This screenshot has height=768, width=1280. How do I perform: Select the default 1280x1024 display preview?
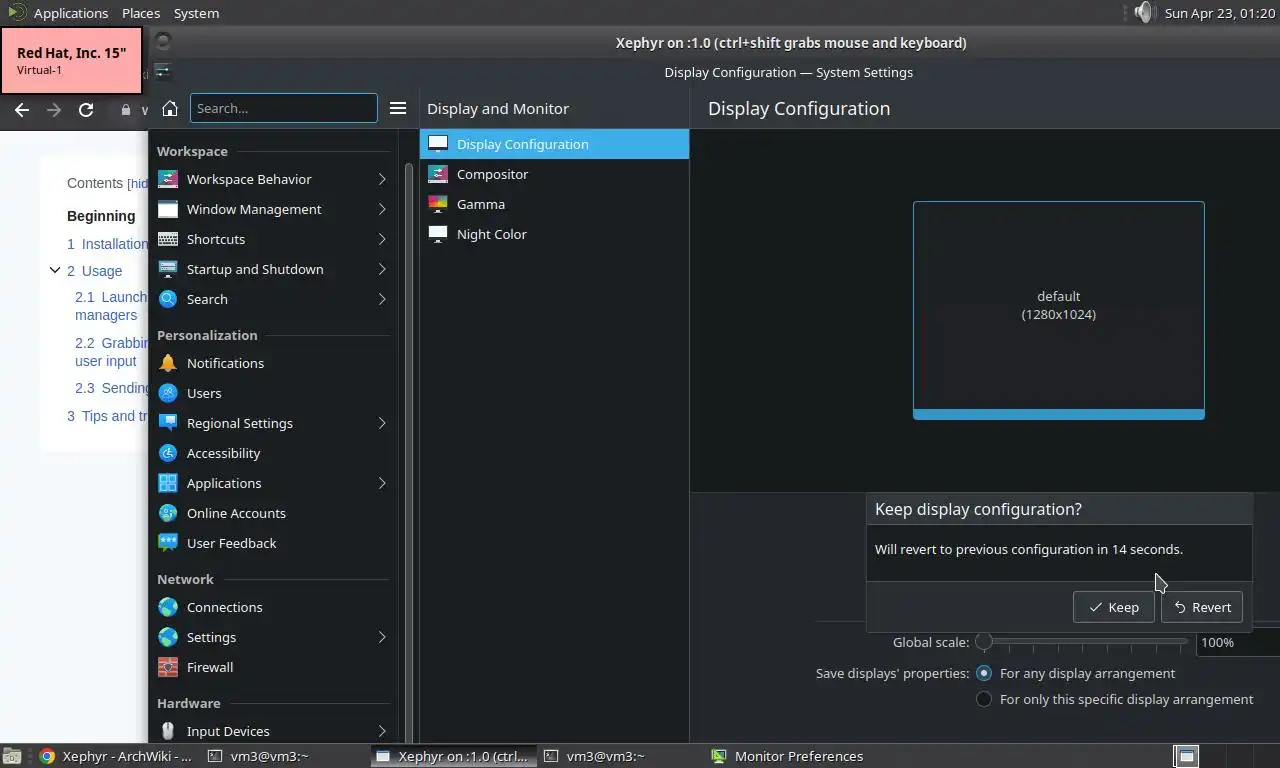point(1058,310)
